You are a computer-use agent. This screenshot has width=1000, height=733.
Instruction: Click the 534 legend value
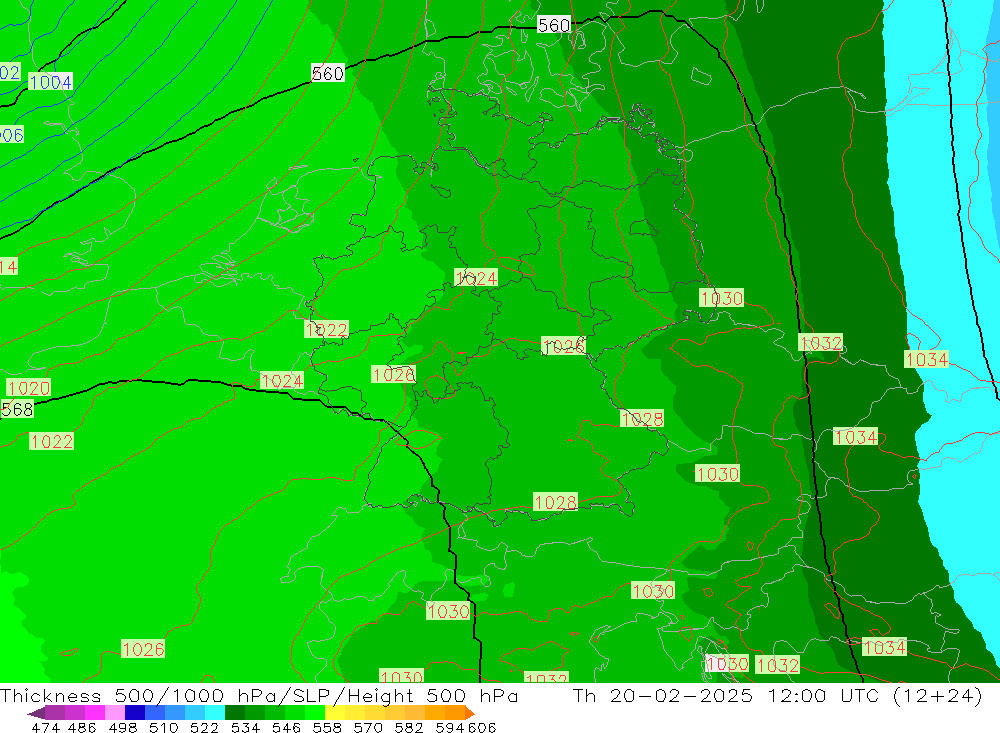[x=245, y=727]
